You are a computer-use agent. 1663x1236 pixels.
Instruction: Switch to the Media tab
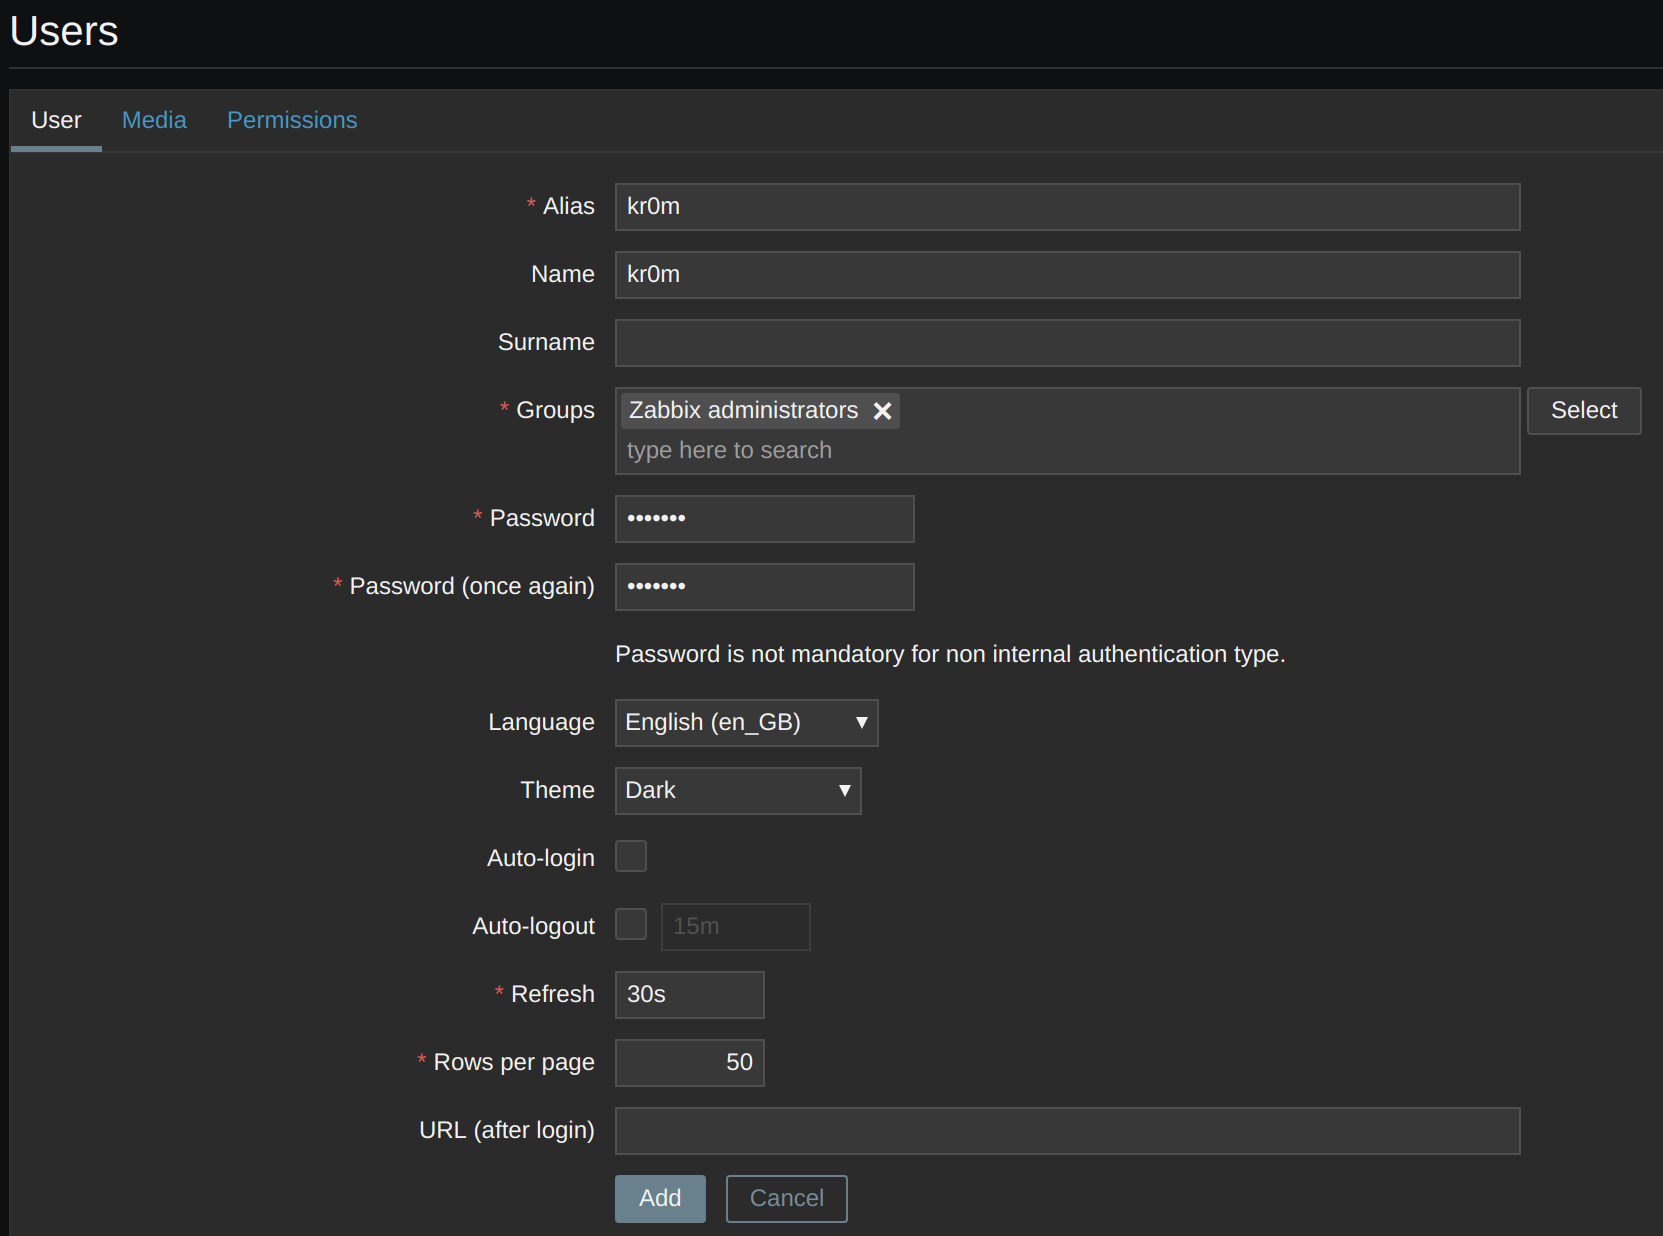[154, 120]
